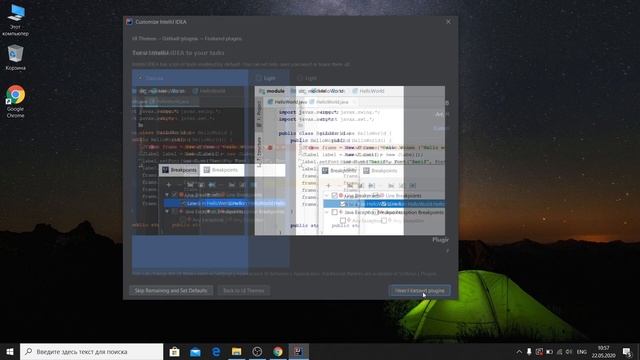Open Mail app from taskbar
640x360 pixels.
[x=195, y=351]
